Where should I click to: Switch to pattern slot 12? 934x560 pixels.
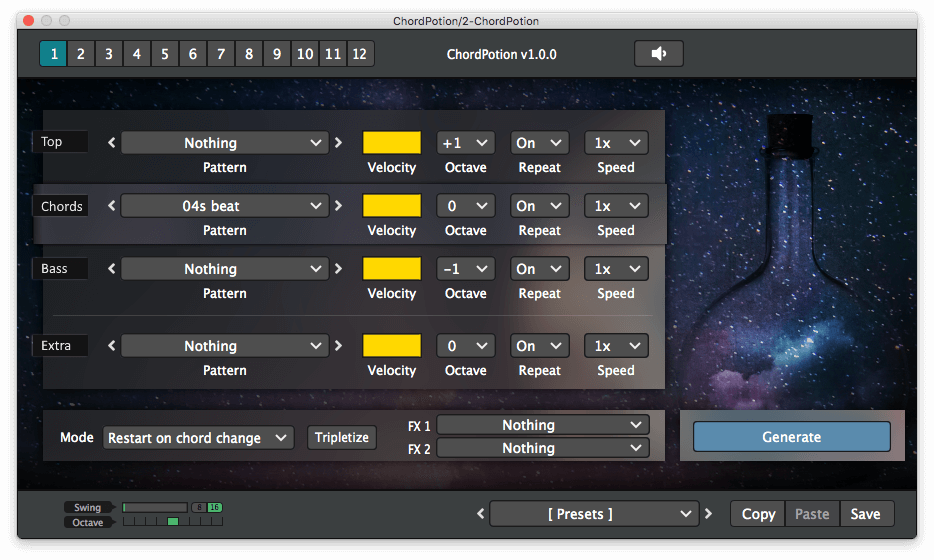click(x=360, y=54)
